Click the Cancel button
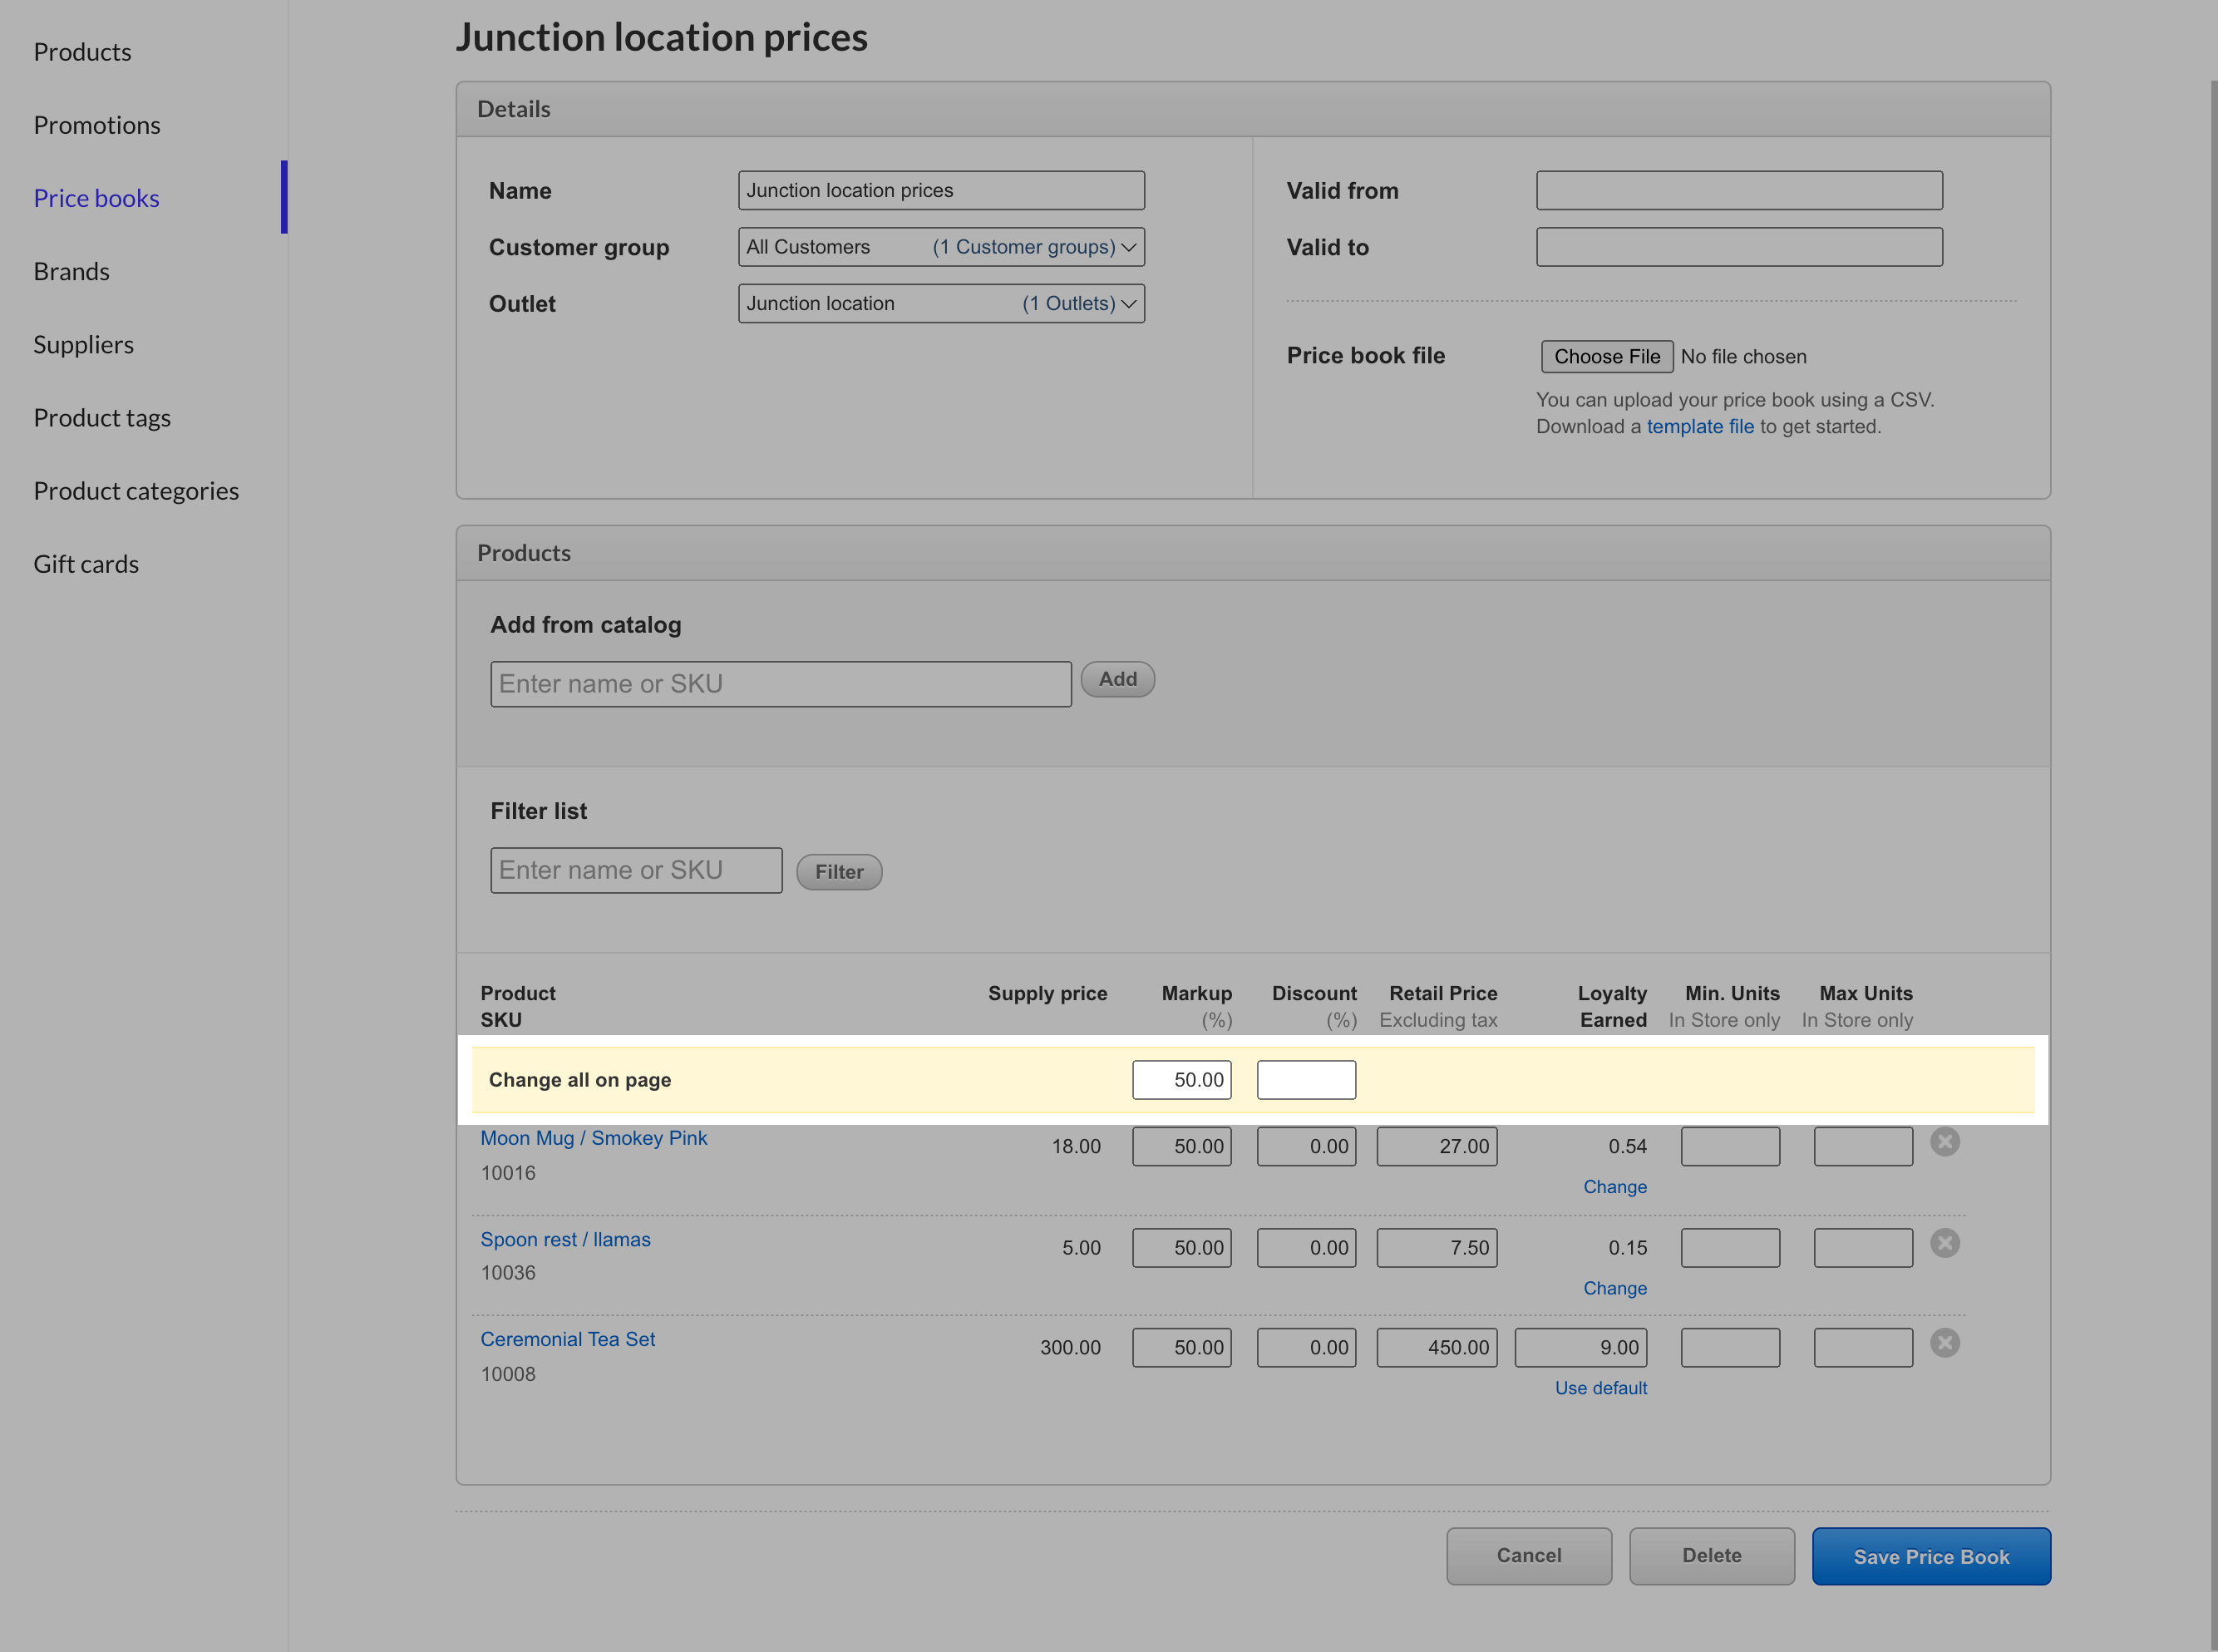 1529,1556
